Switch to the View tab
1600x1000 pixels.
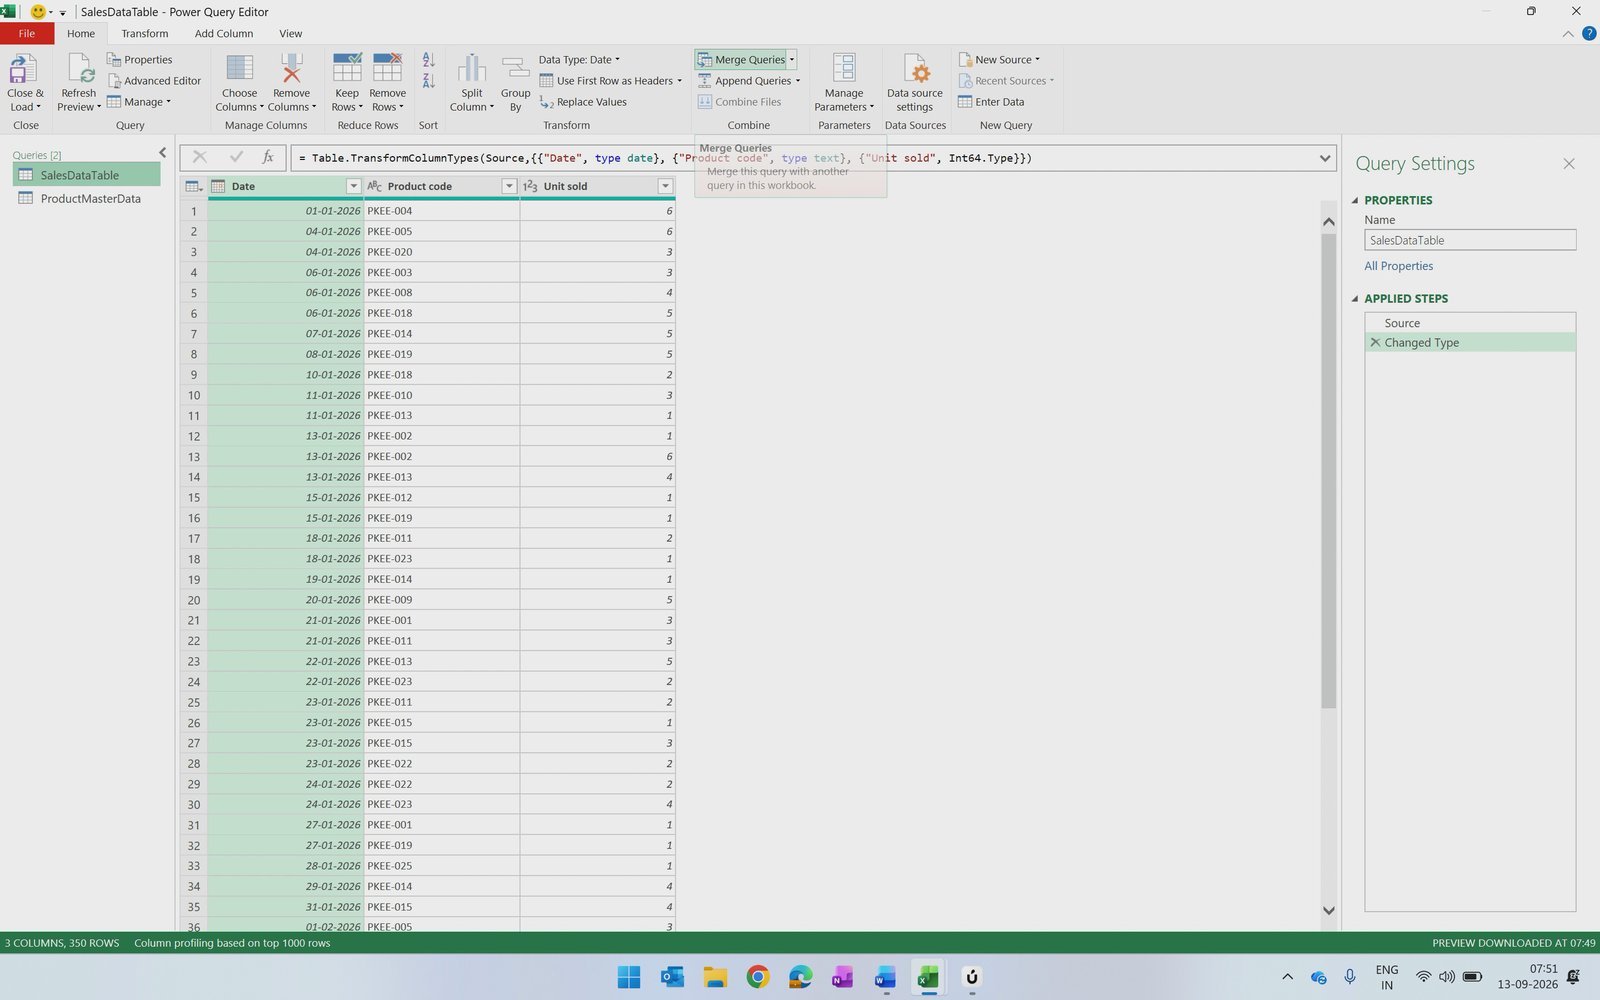tap(291, 34)
